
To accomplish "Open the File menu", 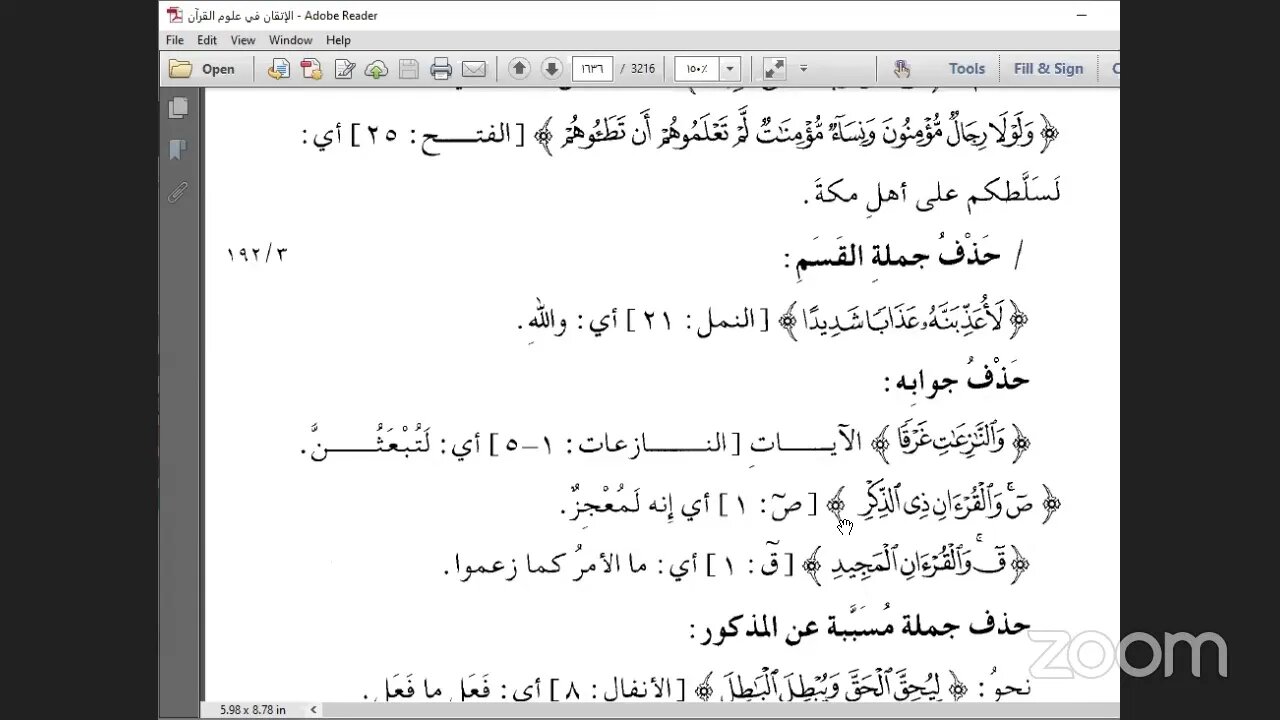I will click(175, 40).
